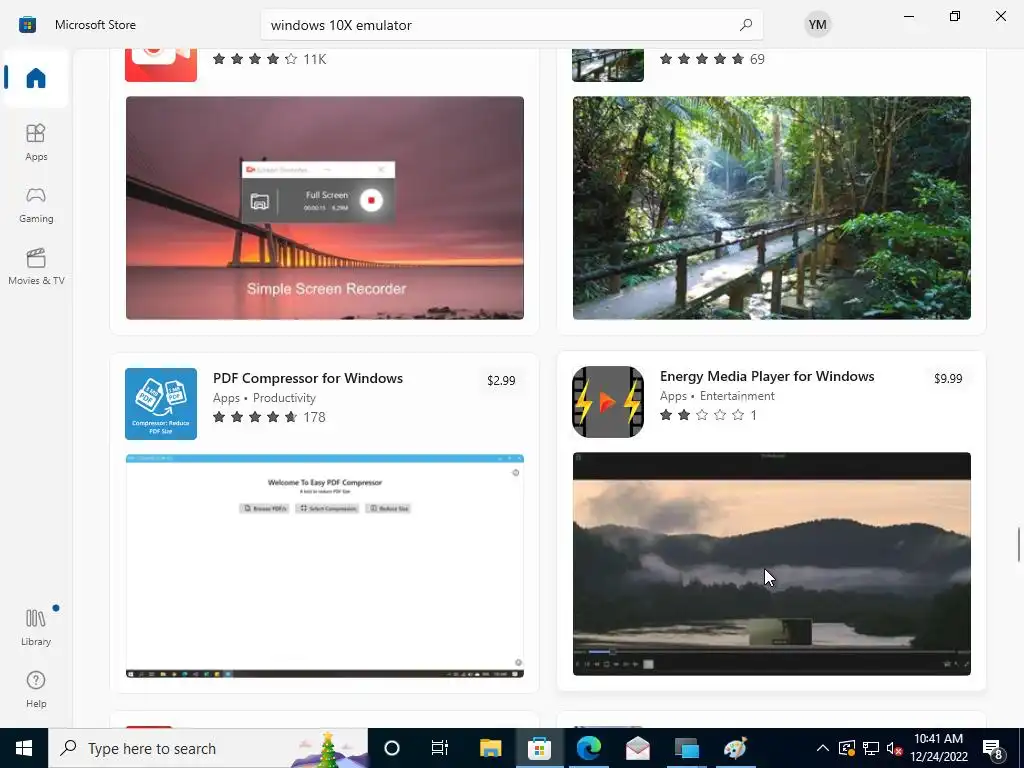
Task: Launch Microsoft Edge from taskbar
Action: point(588,748)
